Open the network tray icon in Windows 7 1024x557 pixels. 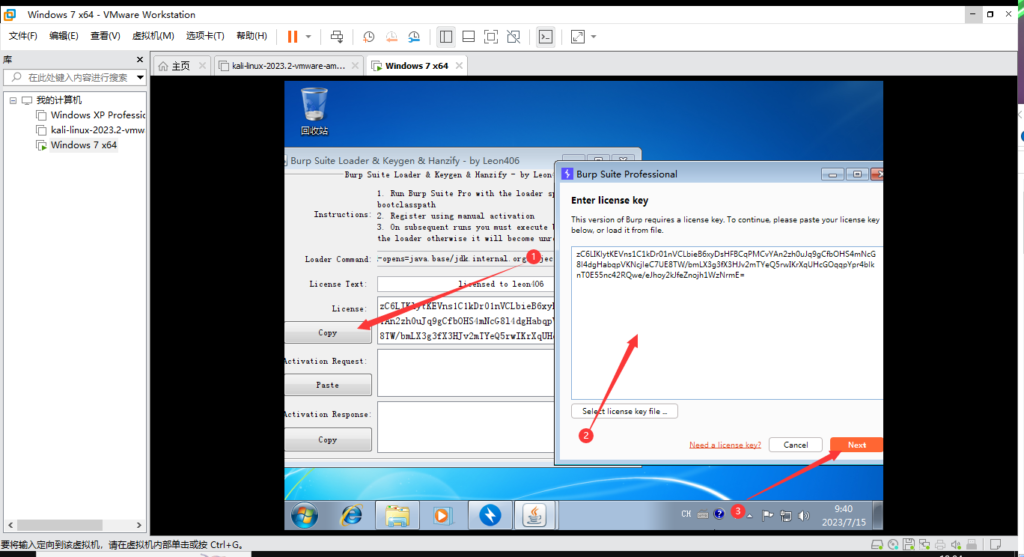tap(786, 516)
